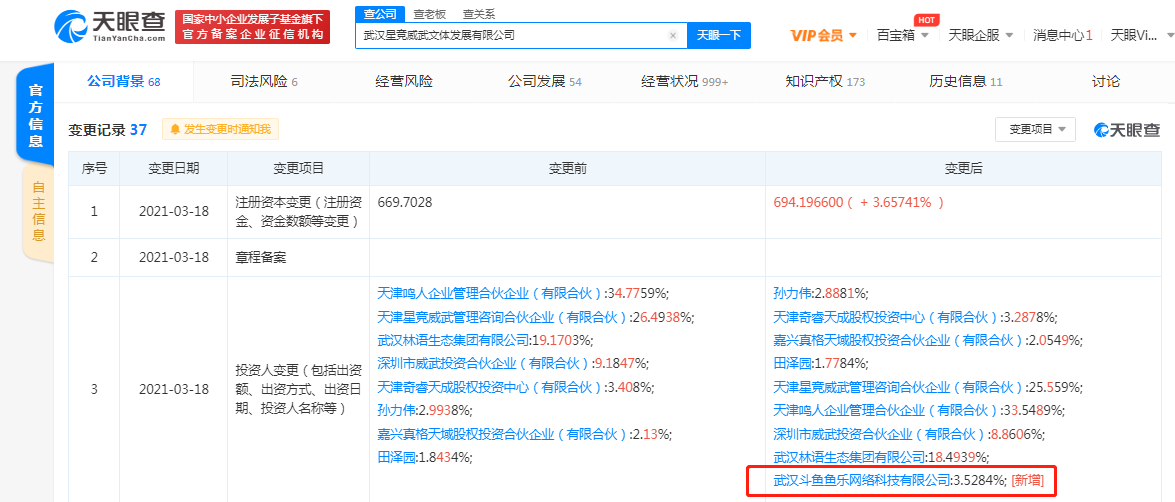The image size is (1175, 502).
Task: Open the 天眼企服 dropdown menu
Action: (x=981, y=35)
